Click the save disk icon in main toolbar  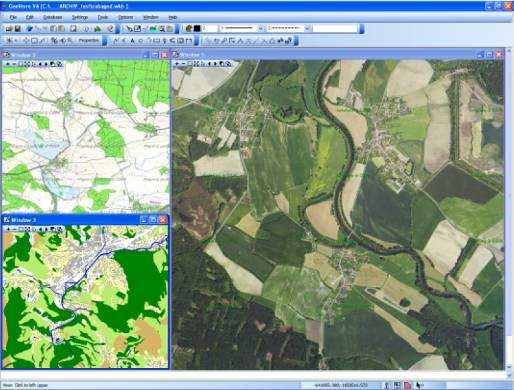coord(17,29)
